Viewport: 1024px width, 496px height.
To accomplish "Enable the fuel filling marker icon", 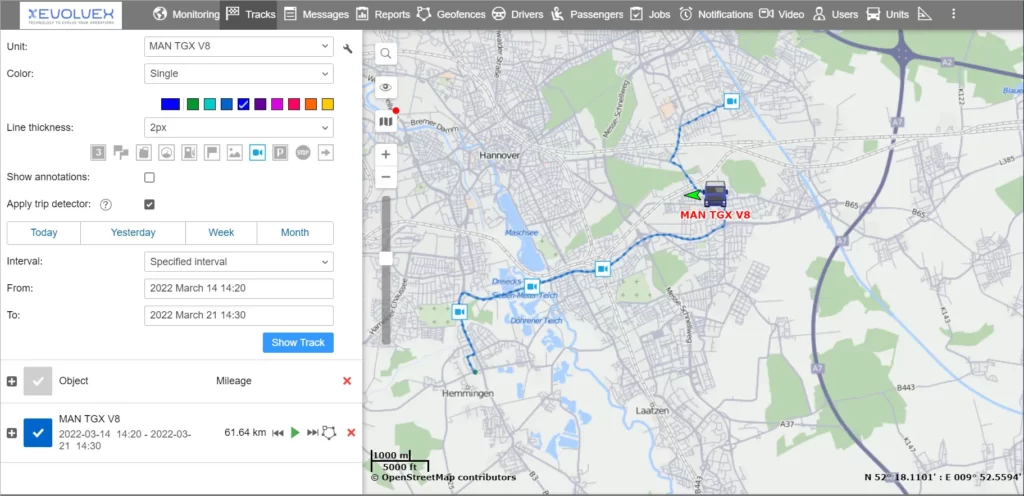I will pyautogui.click(x=188, y=152).
